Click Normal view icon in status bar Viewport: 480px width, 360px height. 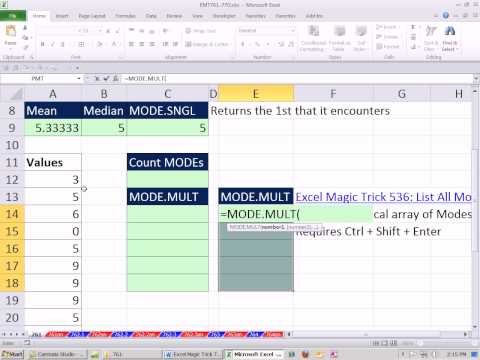coord(375,343)
